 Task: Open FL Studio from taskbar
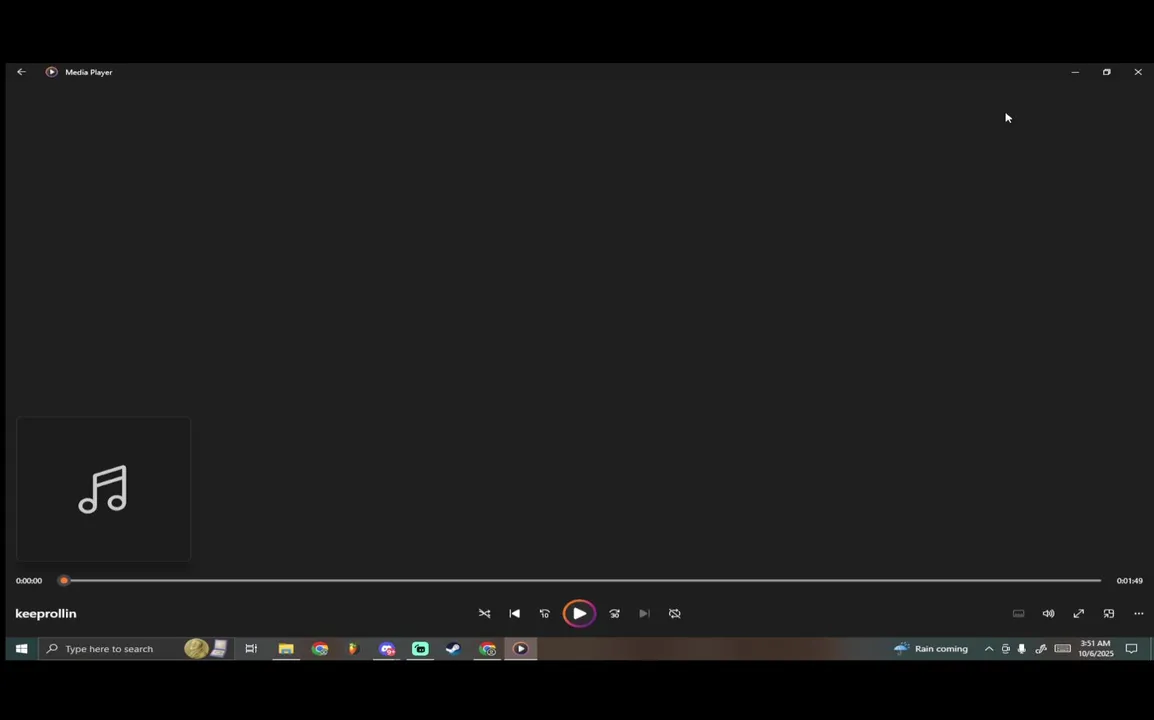[x=353, y=649]
